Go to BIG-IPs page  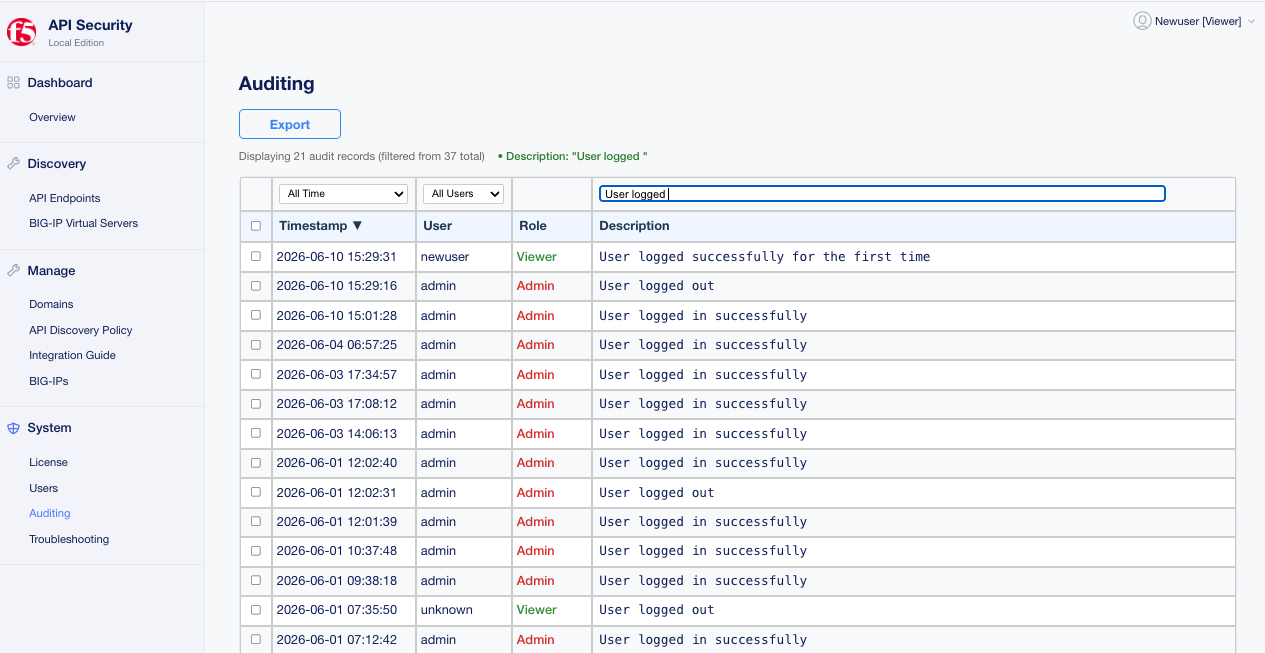(49, 381)
